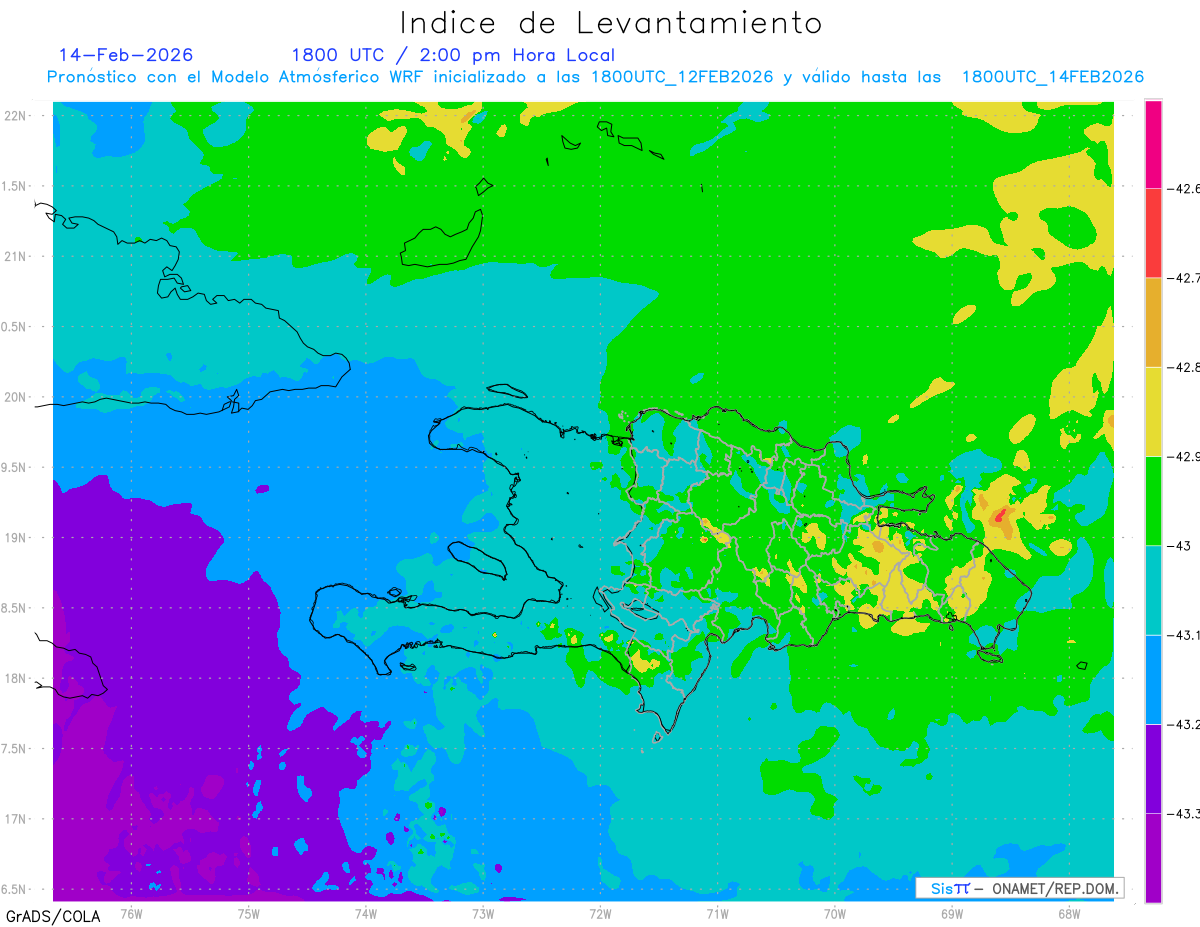Click the legend value '-42.6'

[x=1183, y=189]
